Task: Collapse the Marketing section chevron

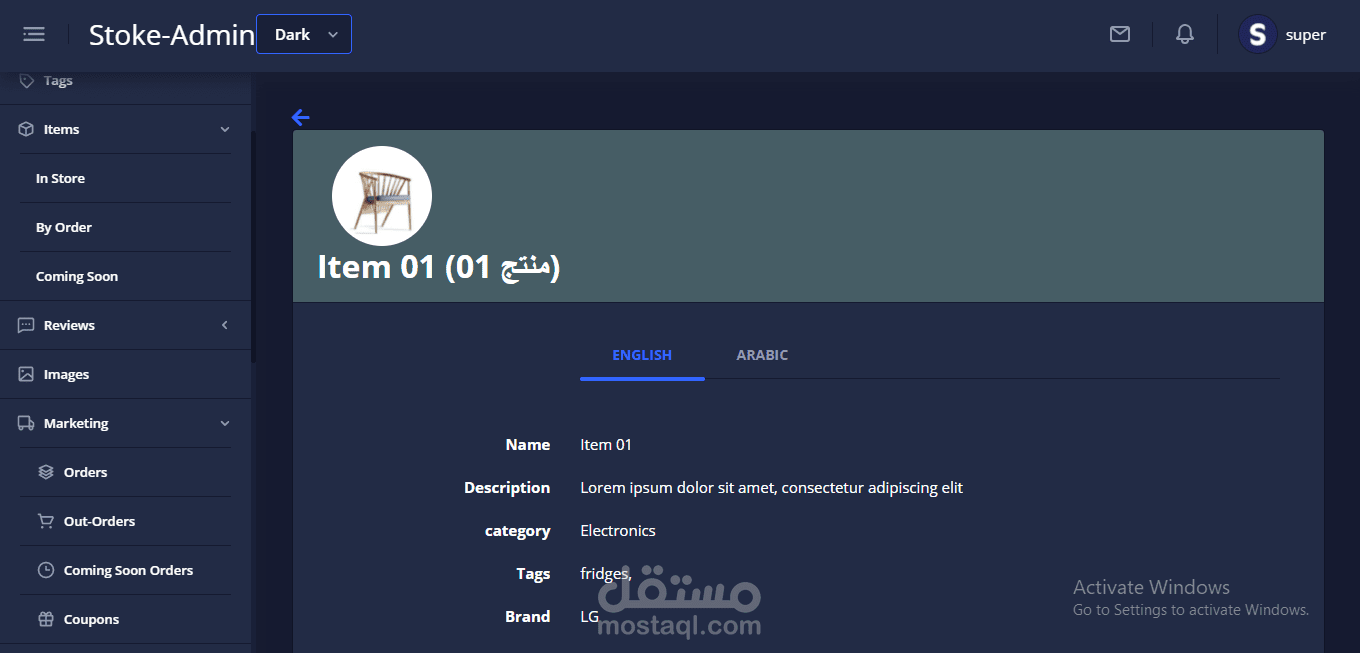Action: (x=225, y=423)
